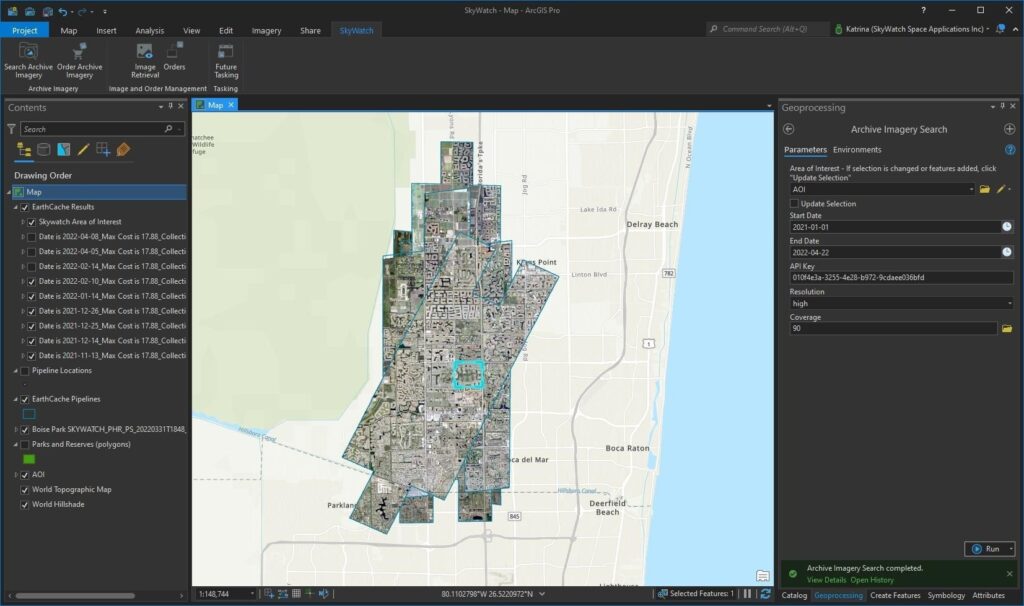1024x606 pixels.
Task: Select the green Parks and Reserves color swatch
Action: pos(29,457)
